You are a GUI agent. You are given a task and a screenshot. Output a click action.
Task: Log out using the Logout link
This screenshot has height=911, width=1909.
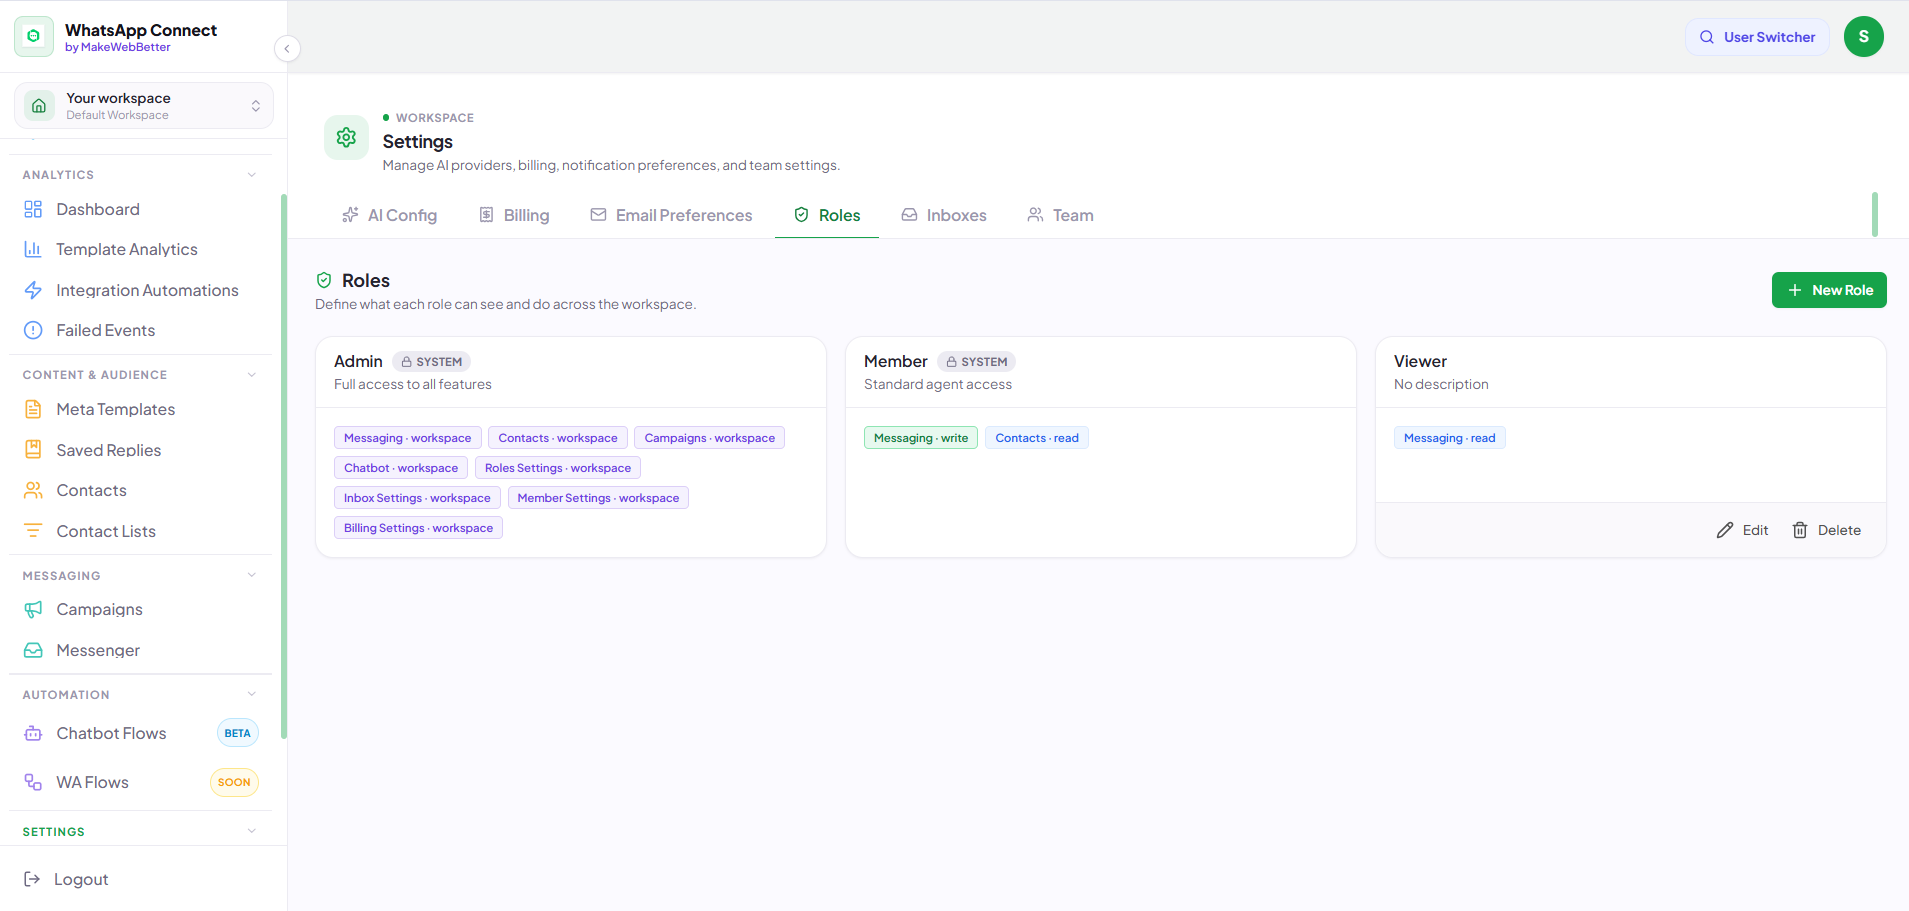tap(81, 879)
